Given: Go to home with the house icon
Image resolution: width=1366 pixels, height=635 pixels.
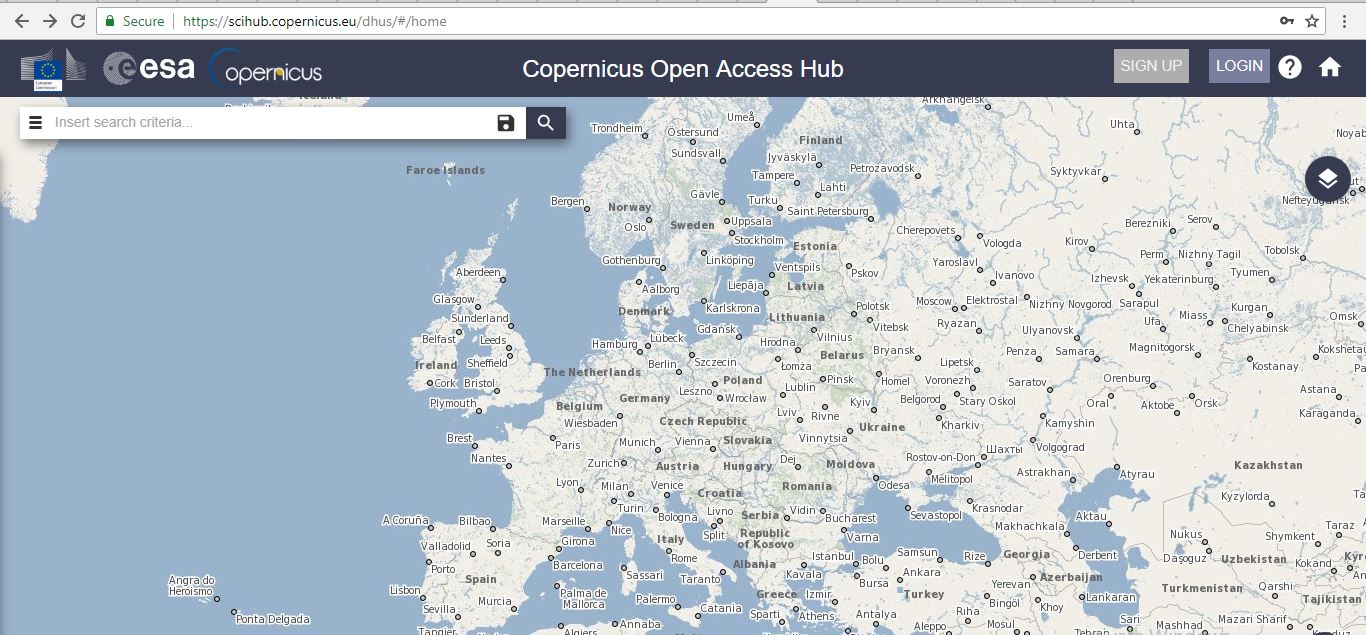Looking at the screenshot, I should [x=1329, y=67].
